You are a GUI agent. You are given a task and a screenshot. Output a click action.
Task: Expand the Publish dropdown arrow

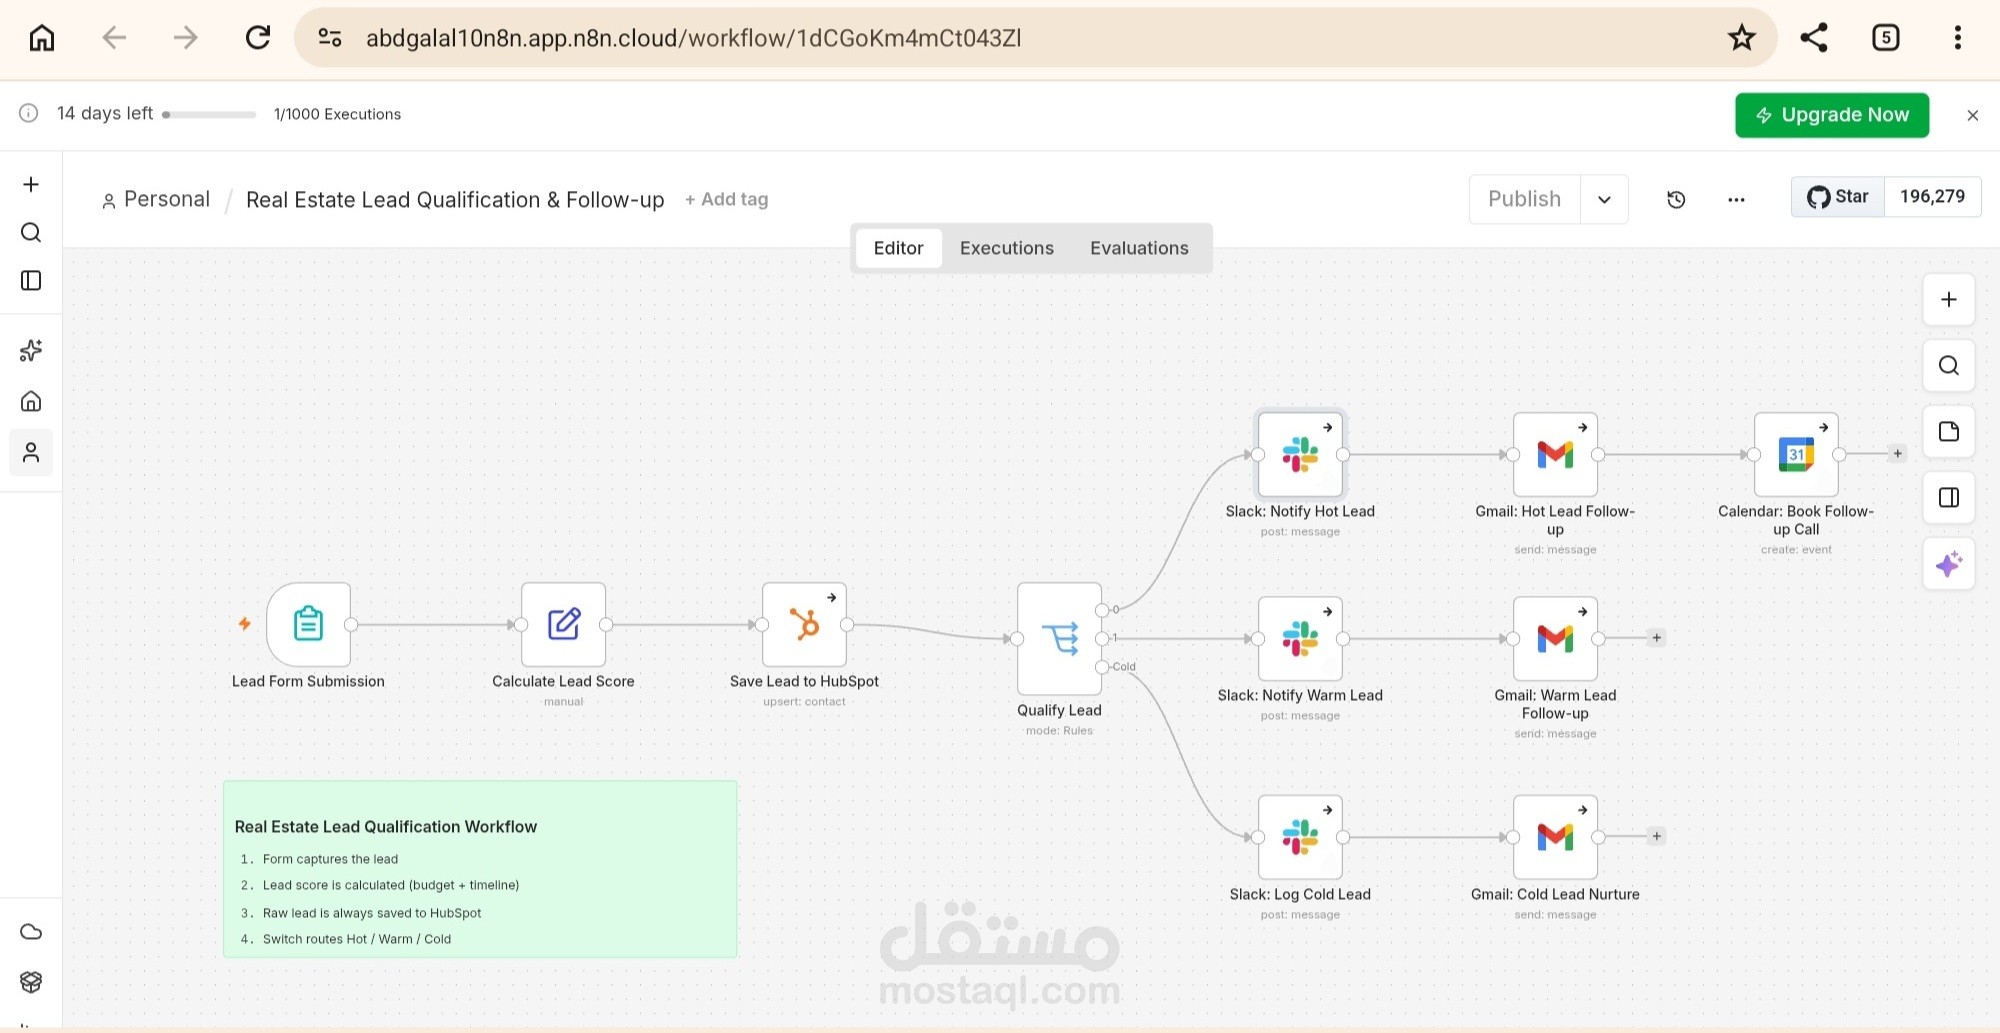coord(1604,199)
